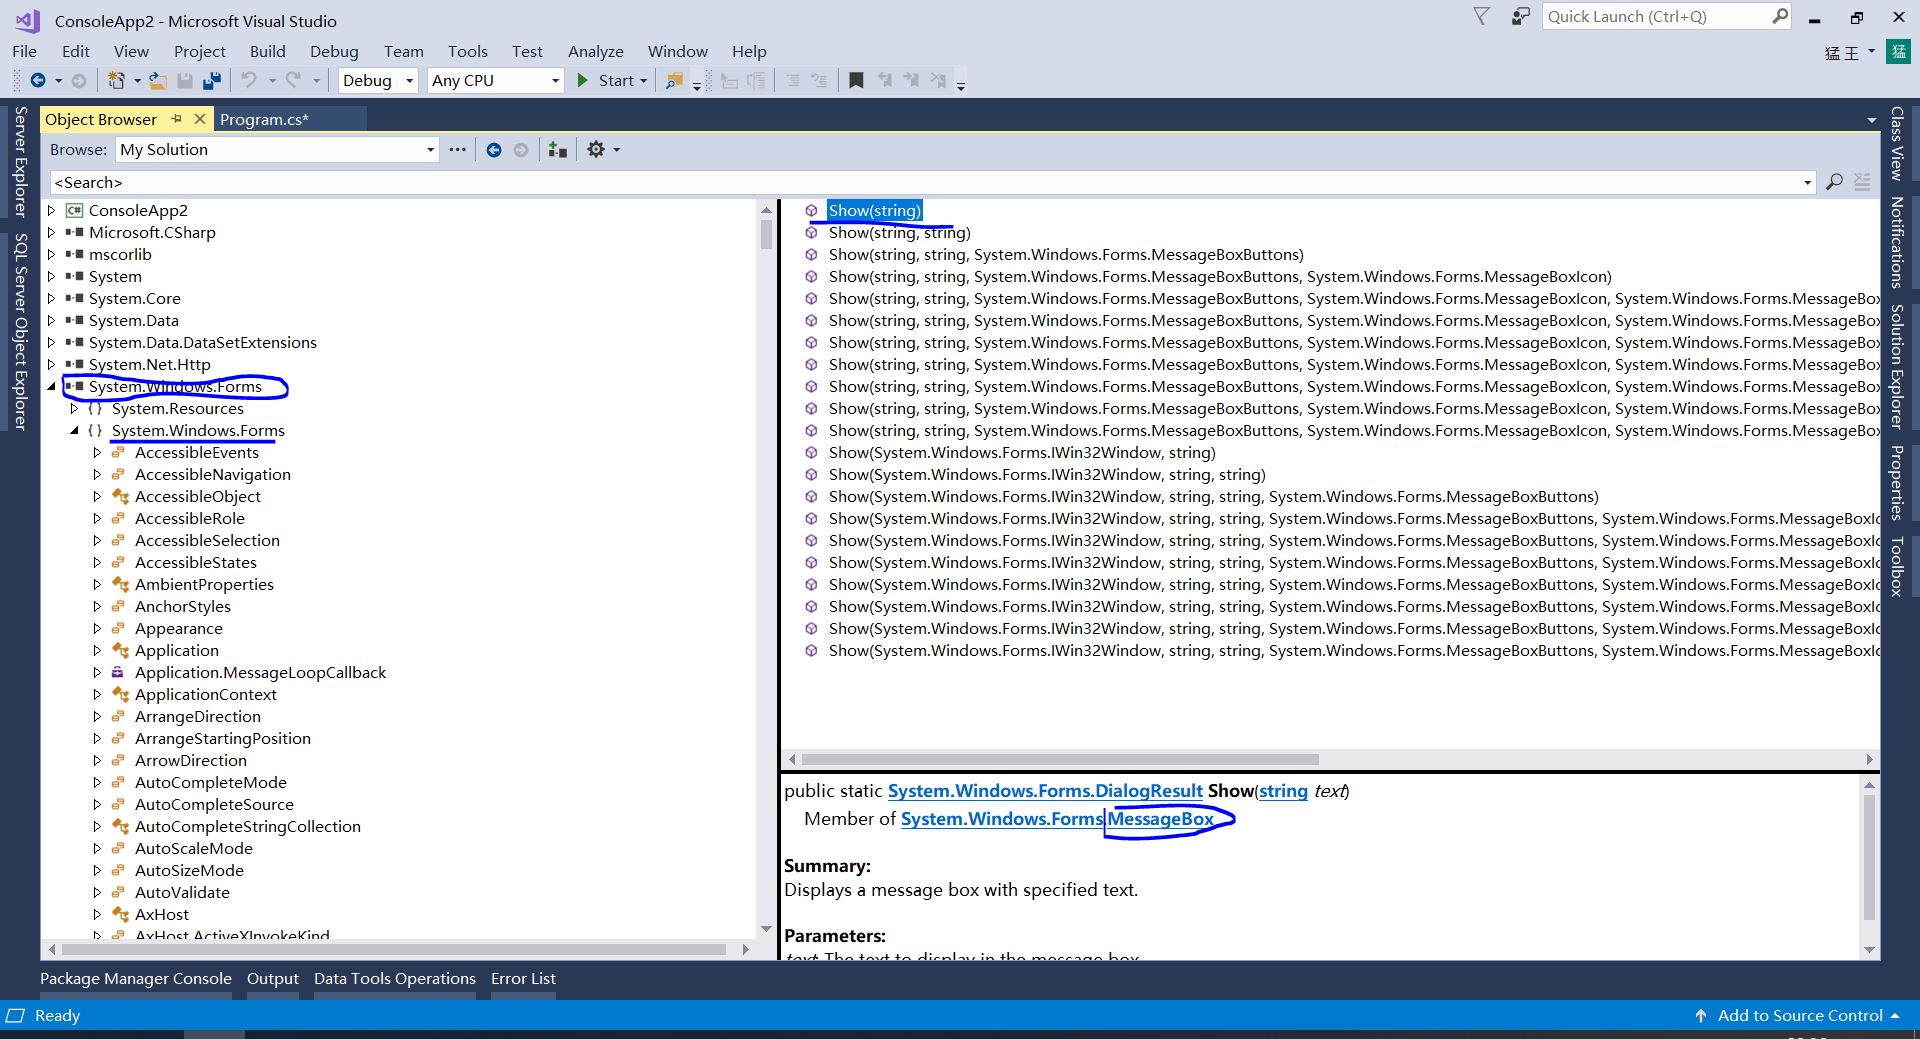Click the Clear Search icon
1920x1039 pixels.
(1862, 182)
